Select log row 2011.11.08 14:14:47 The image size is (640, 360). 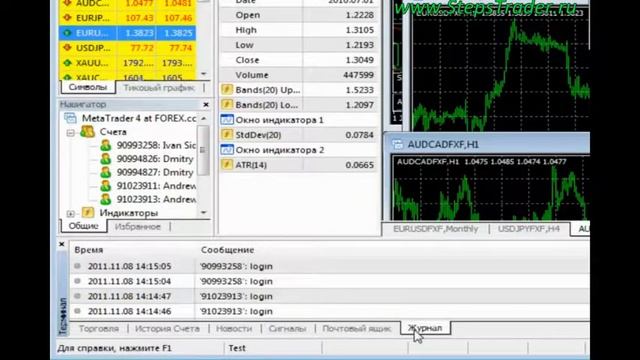(330, 296)
